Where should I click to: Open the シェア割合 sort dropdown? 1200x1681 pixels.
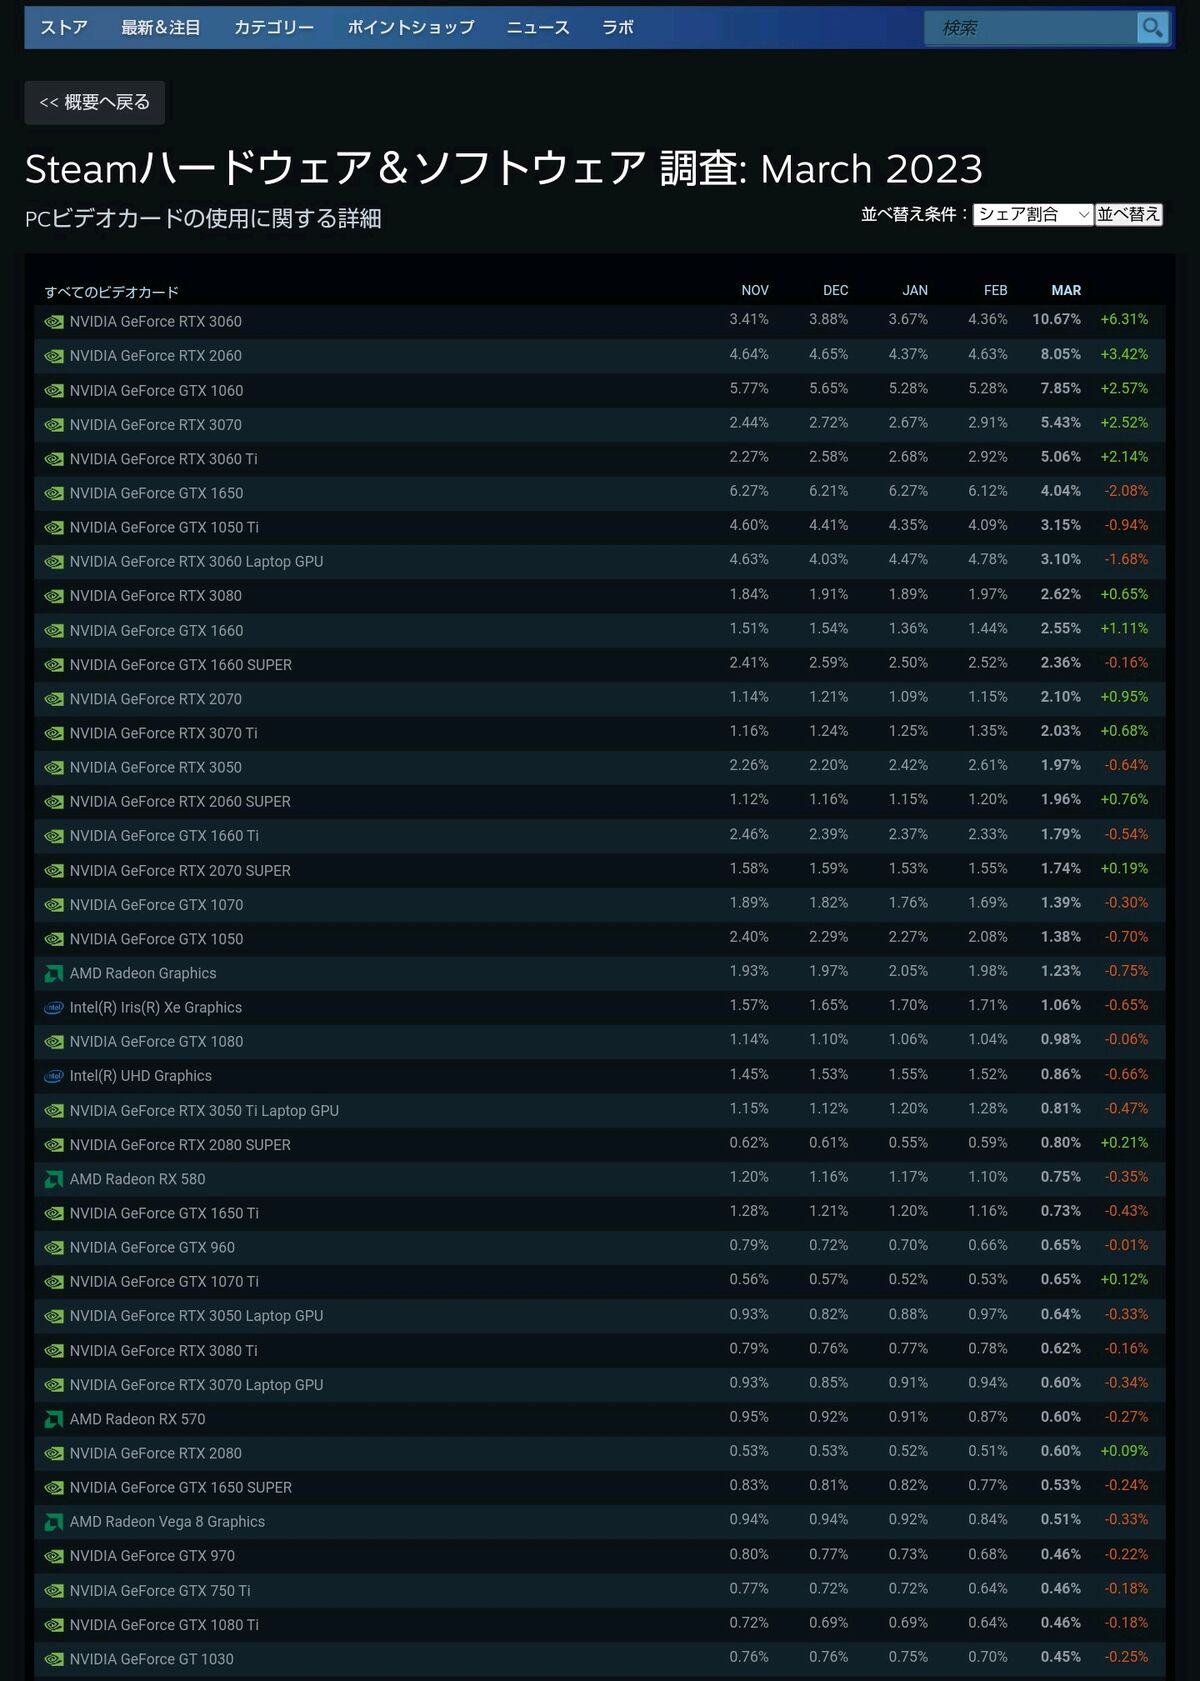point(1033,214)
